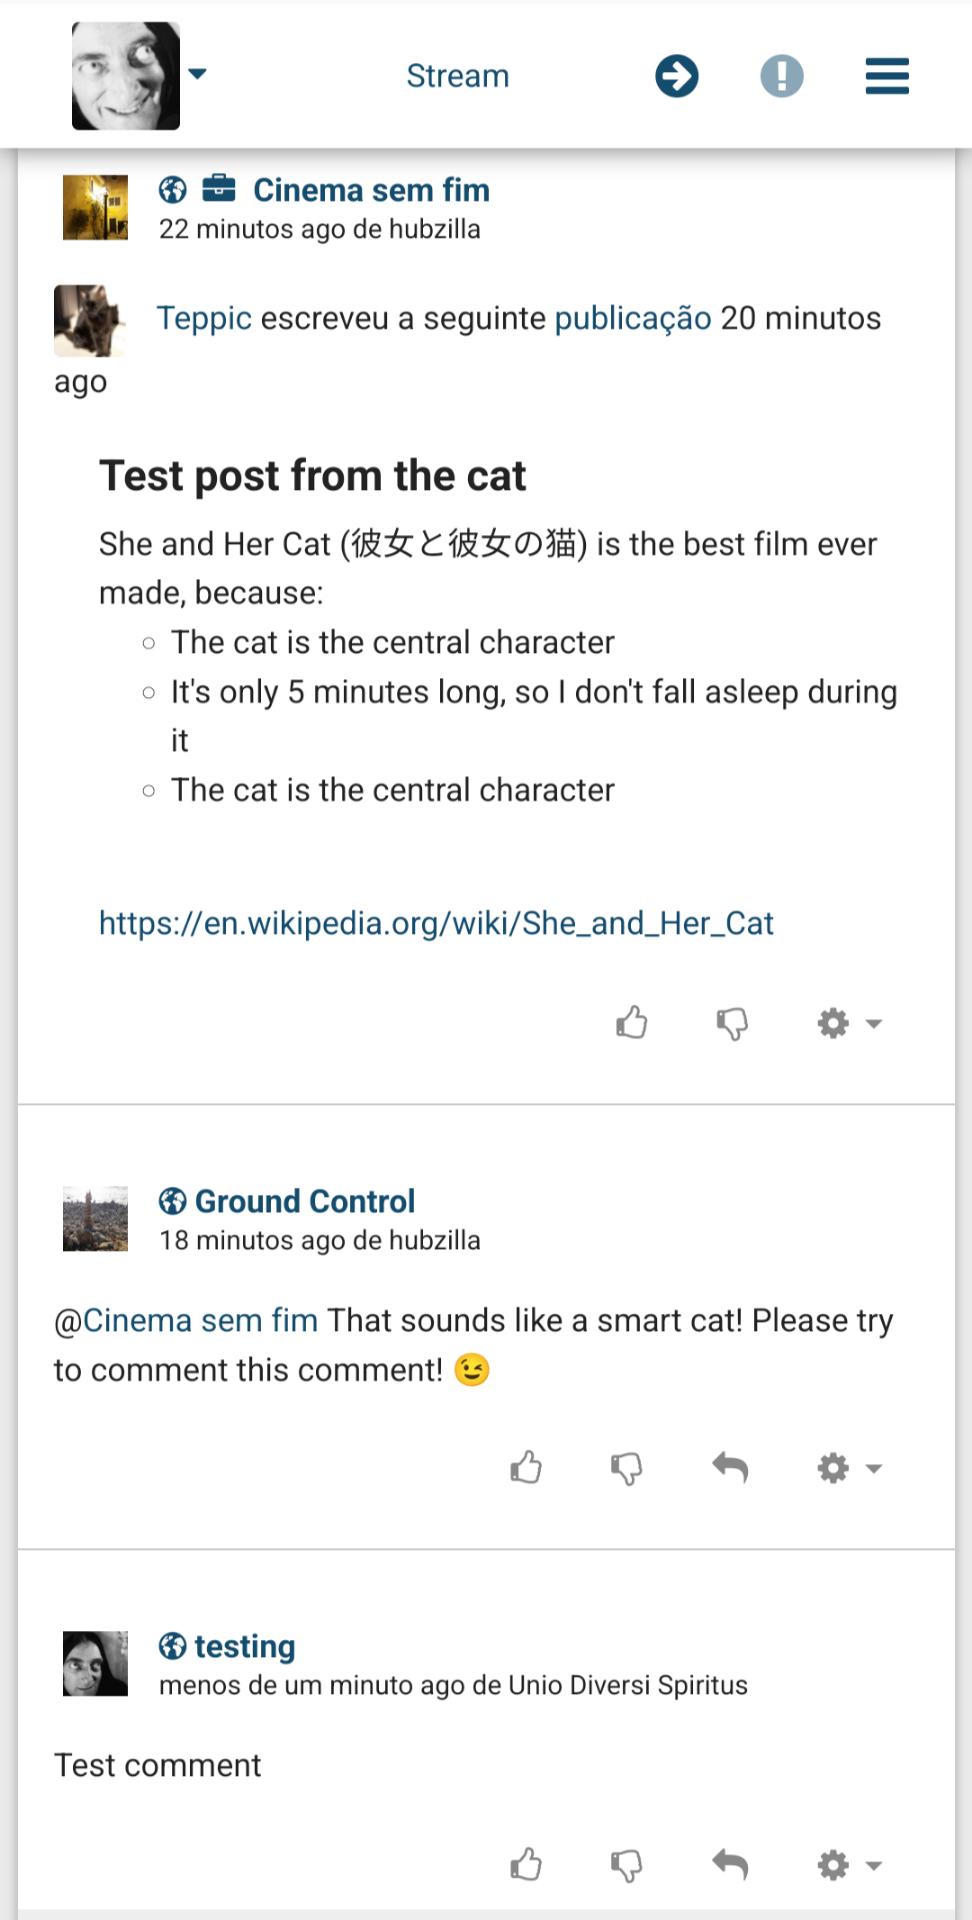The height and width of the screenshot is (1920, 972).
Task: Open the Cinema sem fim channel link
Action: (371, 190)
